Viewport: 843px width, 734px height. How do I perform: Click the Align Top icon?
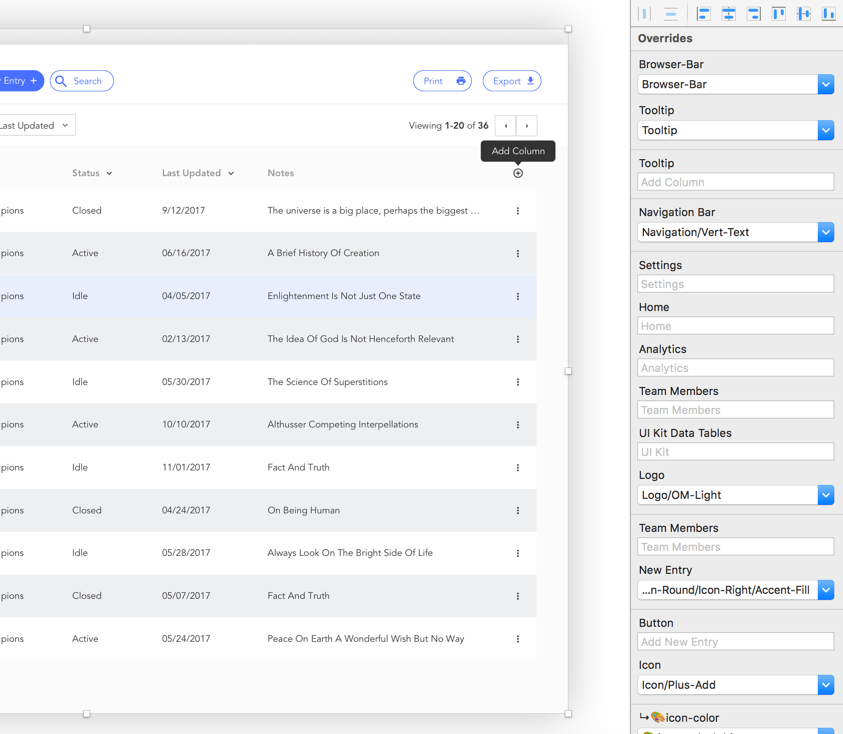[x=778, y=13]
